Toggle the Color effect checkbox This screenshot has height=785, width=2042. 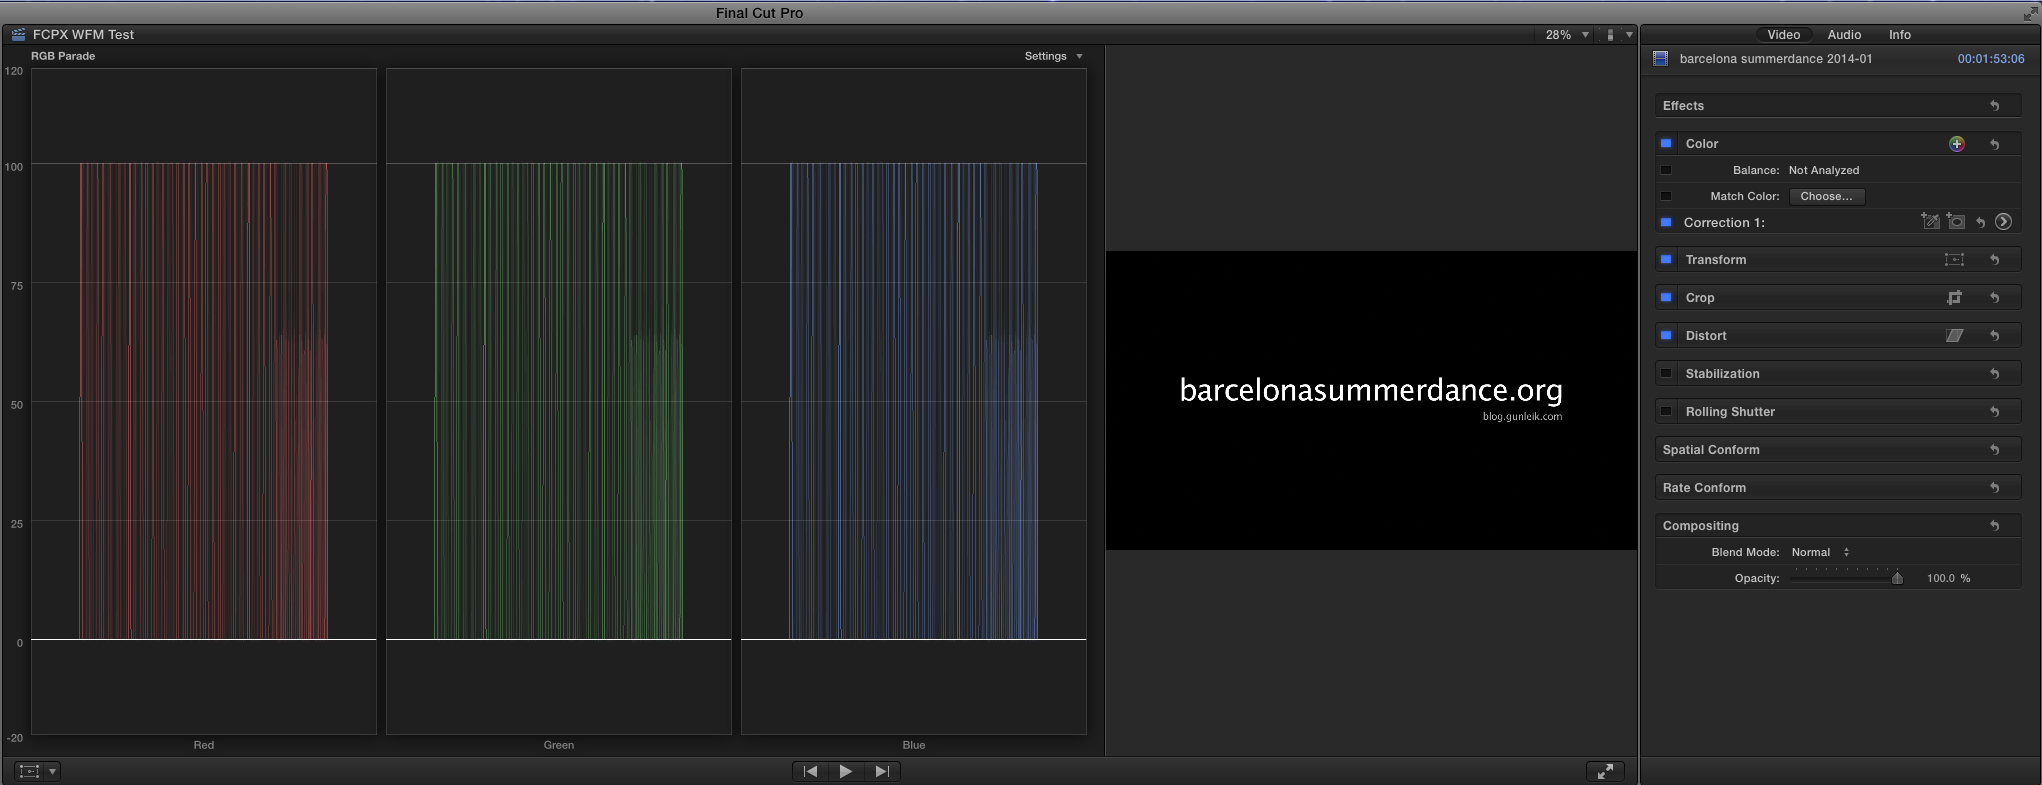tap(1666, 144)
